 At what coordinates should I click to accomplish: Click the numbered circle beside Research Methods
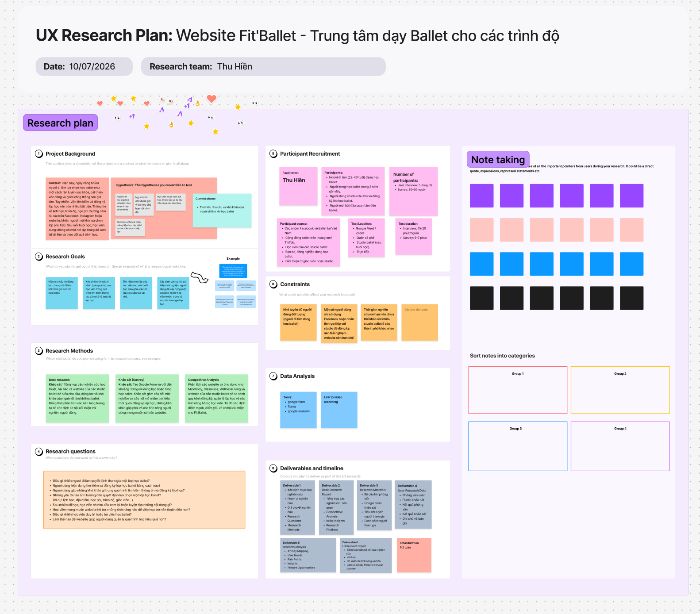click(x=39, y=351)
